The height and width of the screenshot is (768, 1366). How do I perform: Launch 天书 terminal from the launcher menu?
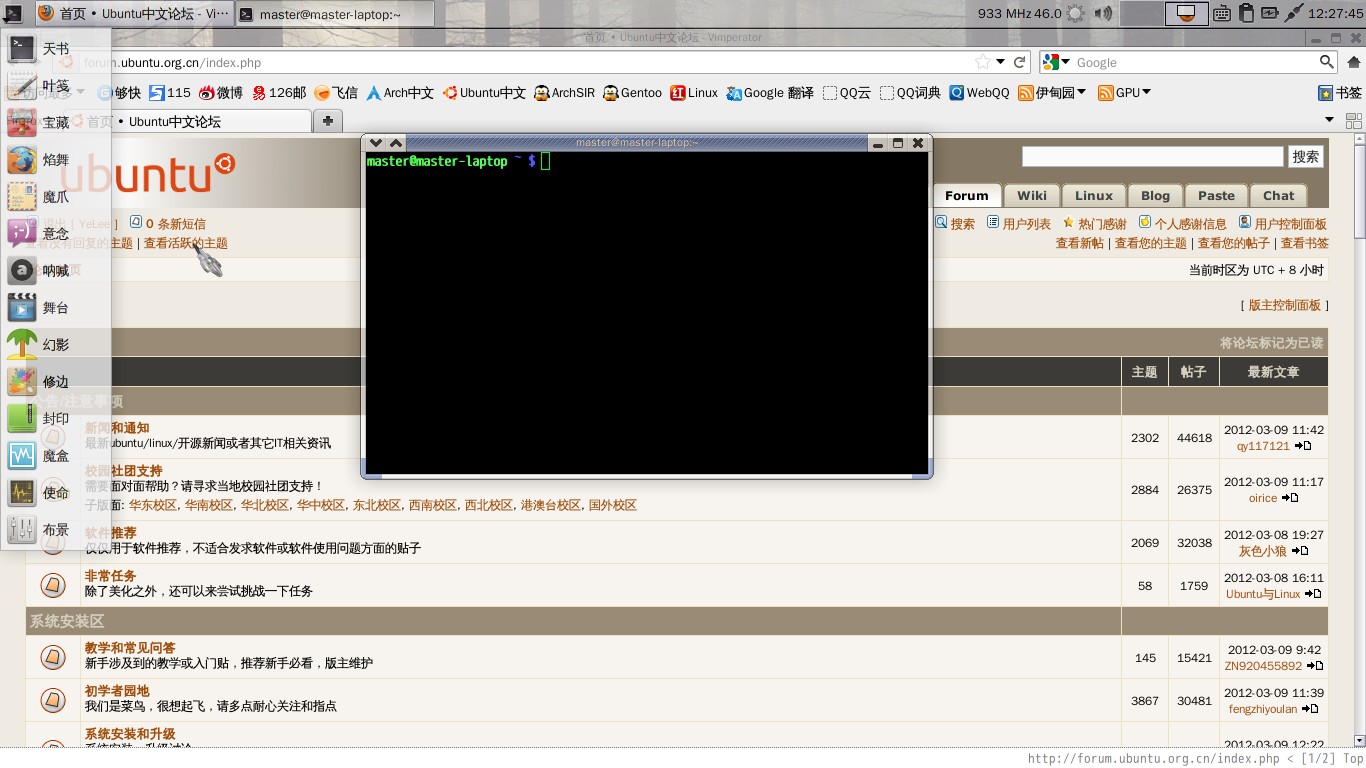(55, 48)
